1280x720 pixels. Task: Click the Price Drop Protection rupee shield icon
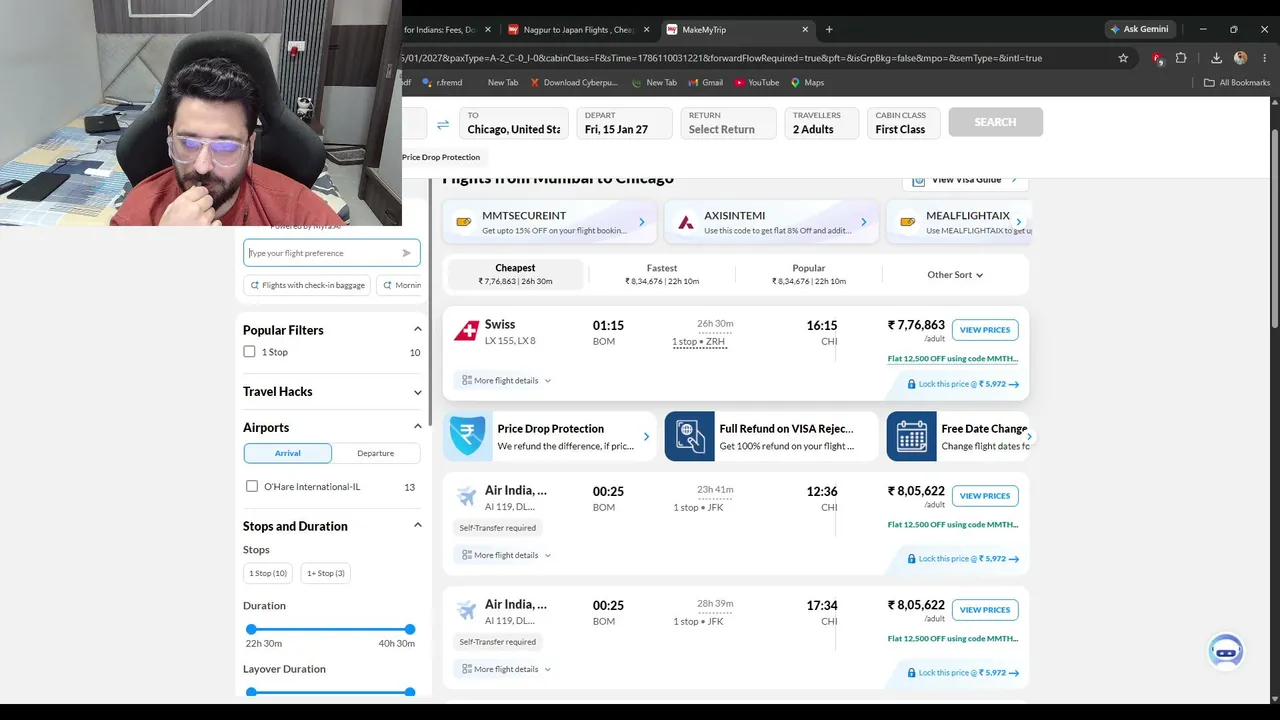click(x=467, y=436)
